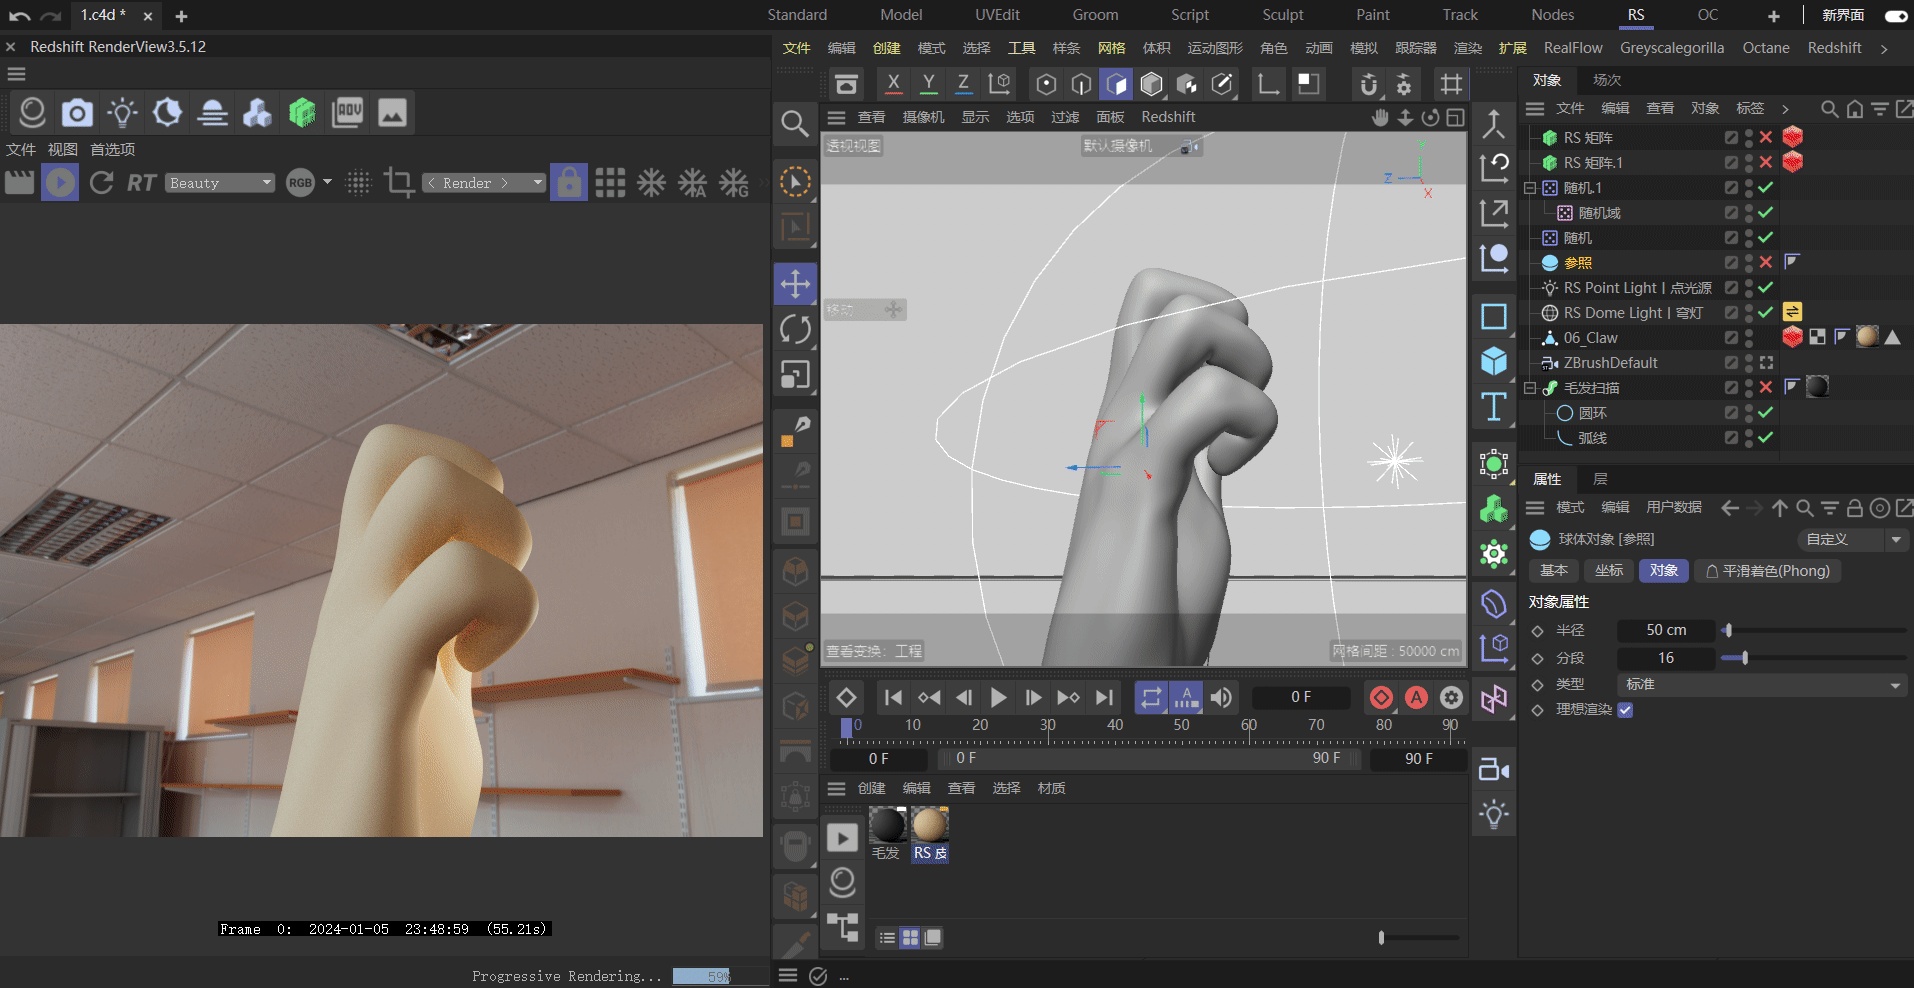Collapse the 毛发扫描 tree node
The height and width of the screenshot is (988, 1914).
(x=1529, y=388)
